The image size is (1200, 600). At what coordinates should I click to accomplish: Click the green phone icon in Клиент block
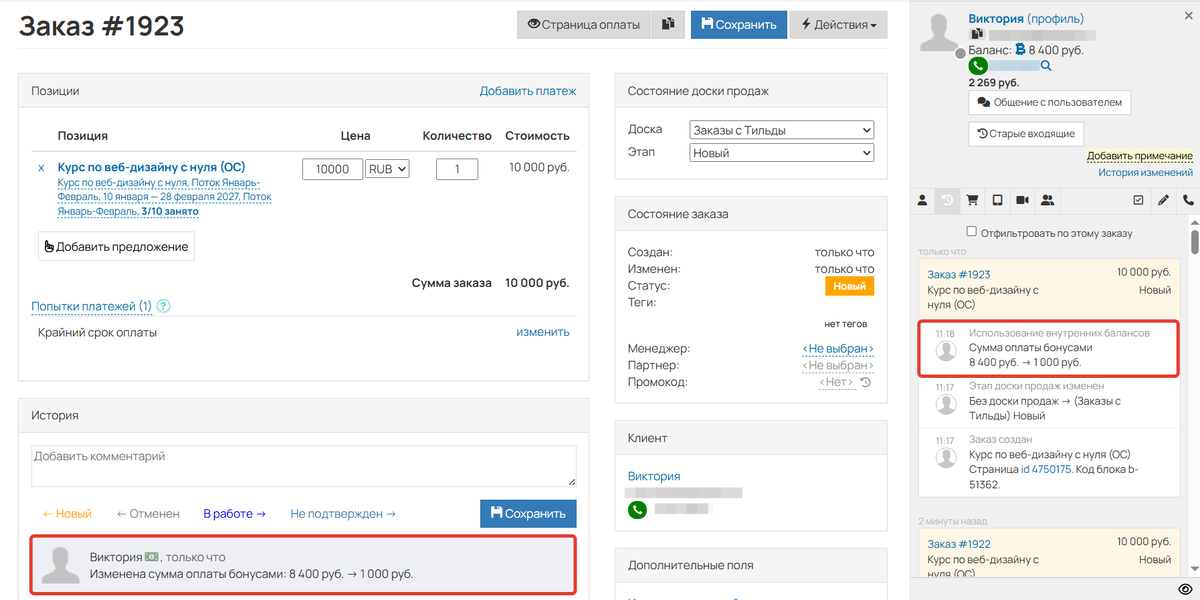(637, 509)
